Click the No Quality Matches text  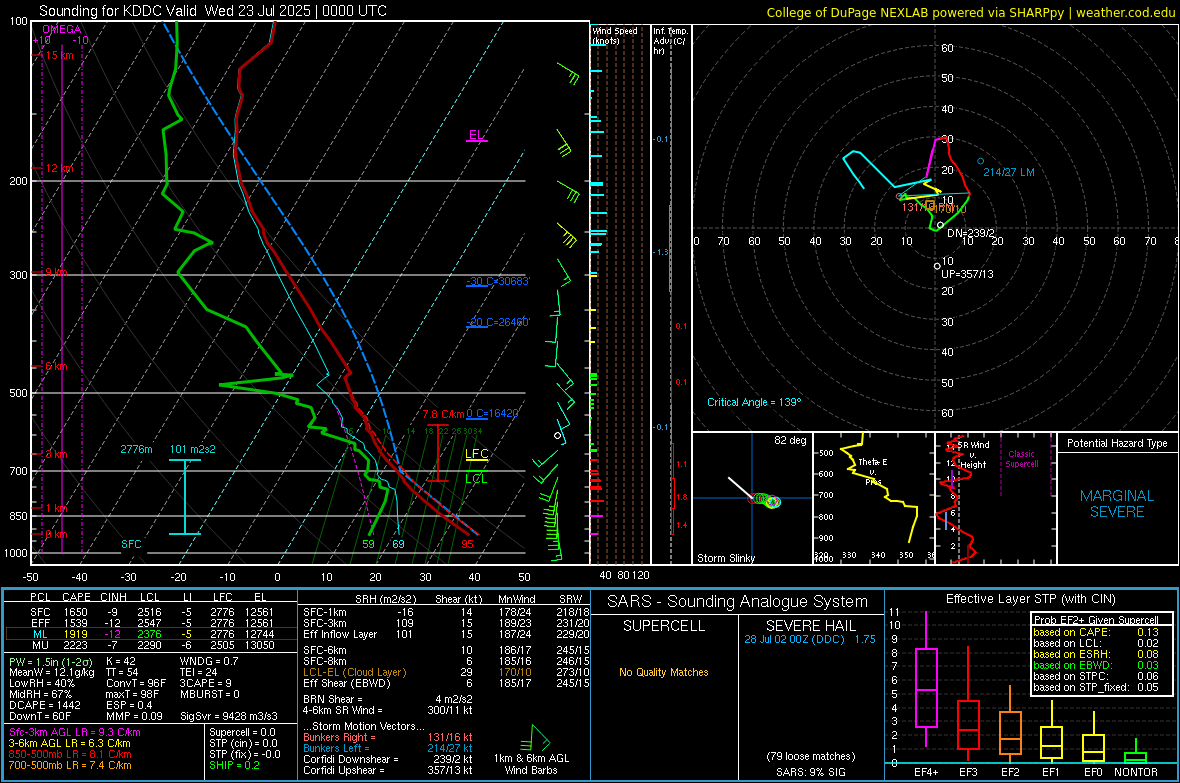[x=664, y=672]
